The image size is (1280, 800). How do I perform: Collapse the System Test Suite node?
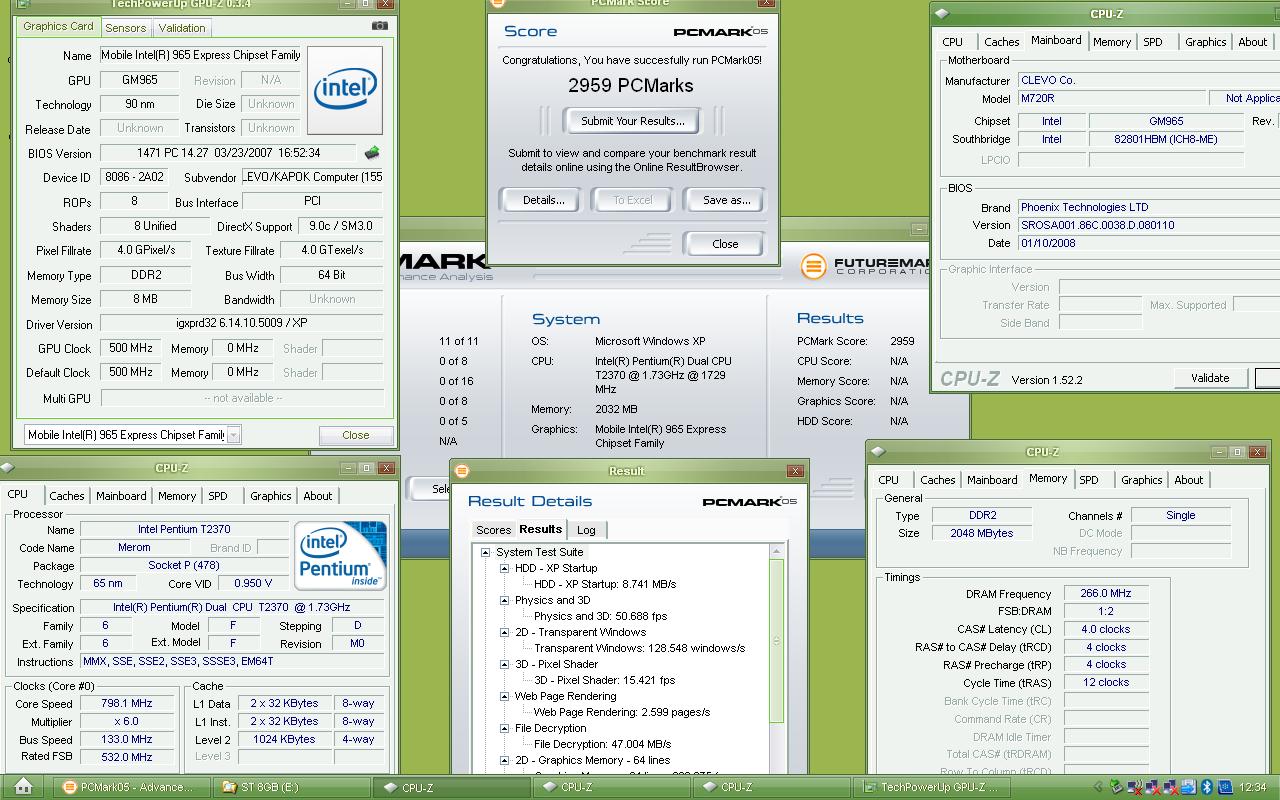[485, 552]
